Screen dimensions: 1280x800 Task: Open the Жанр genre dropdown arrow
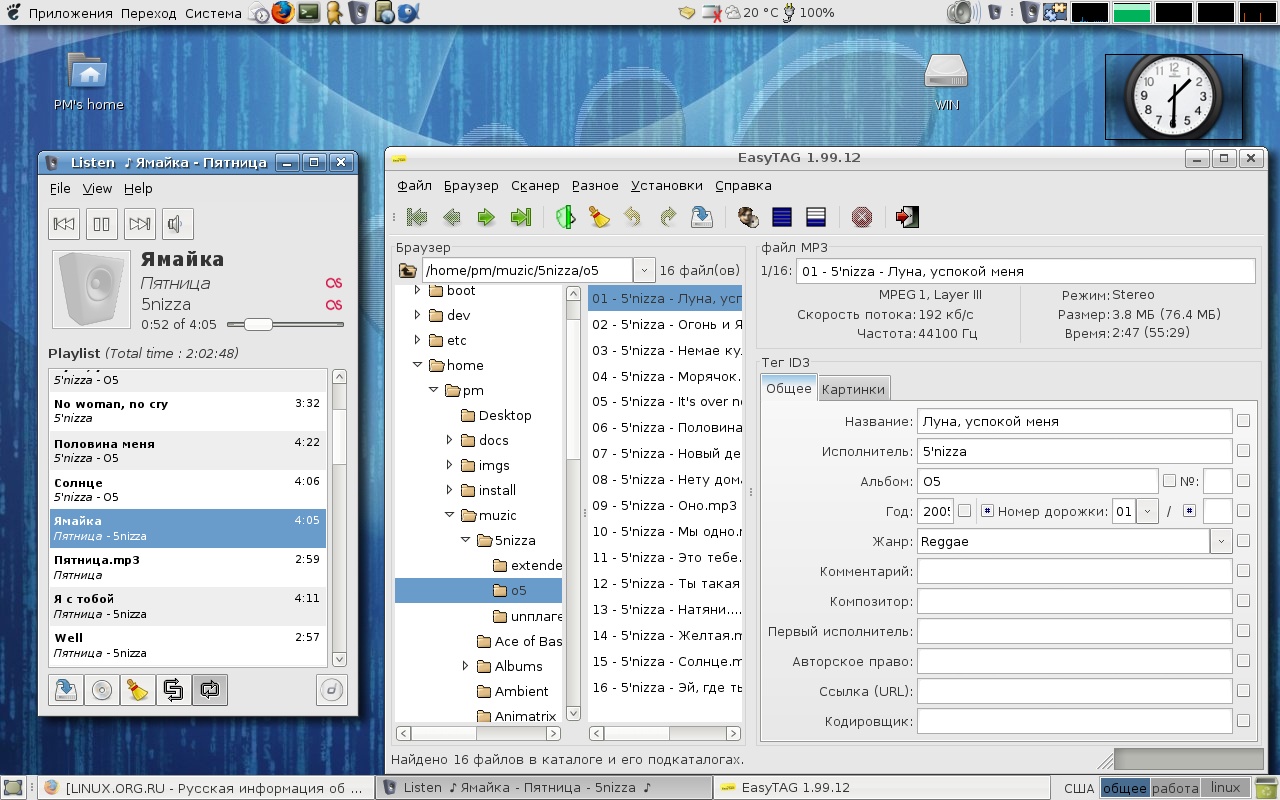pos(1221,541)
